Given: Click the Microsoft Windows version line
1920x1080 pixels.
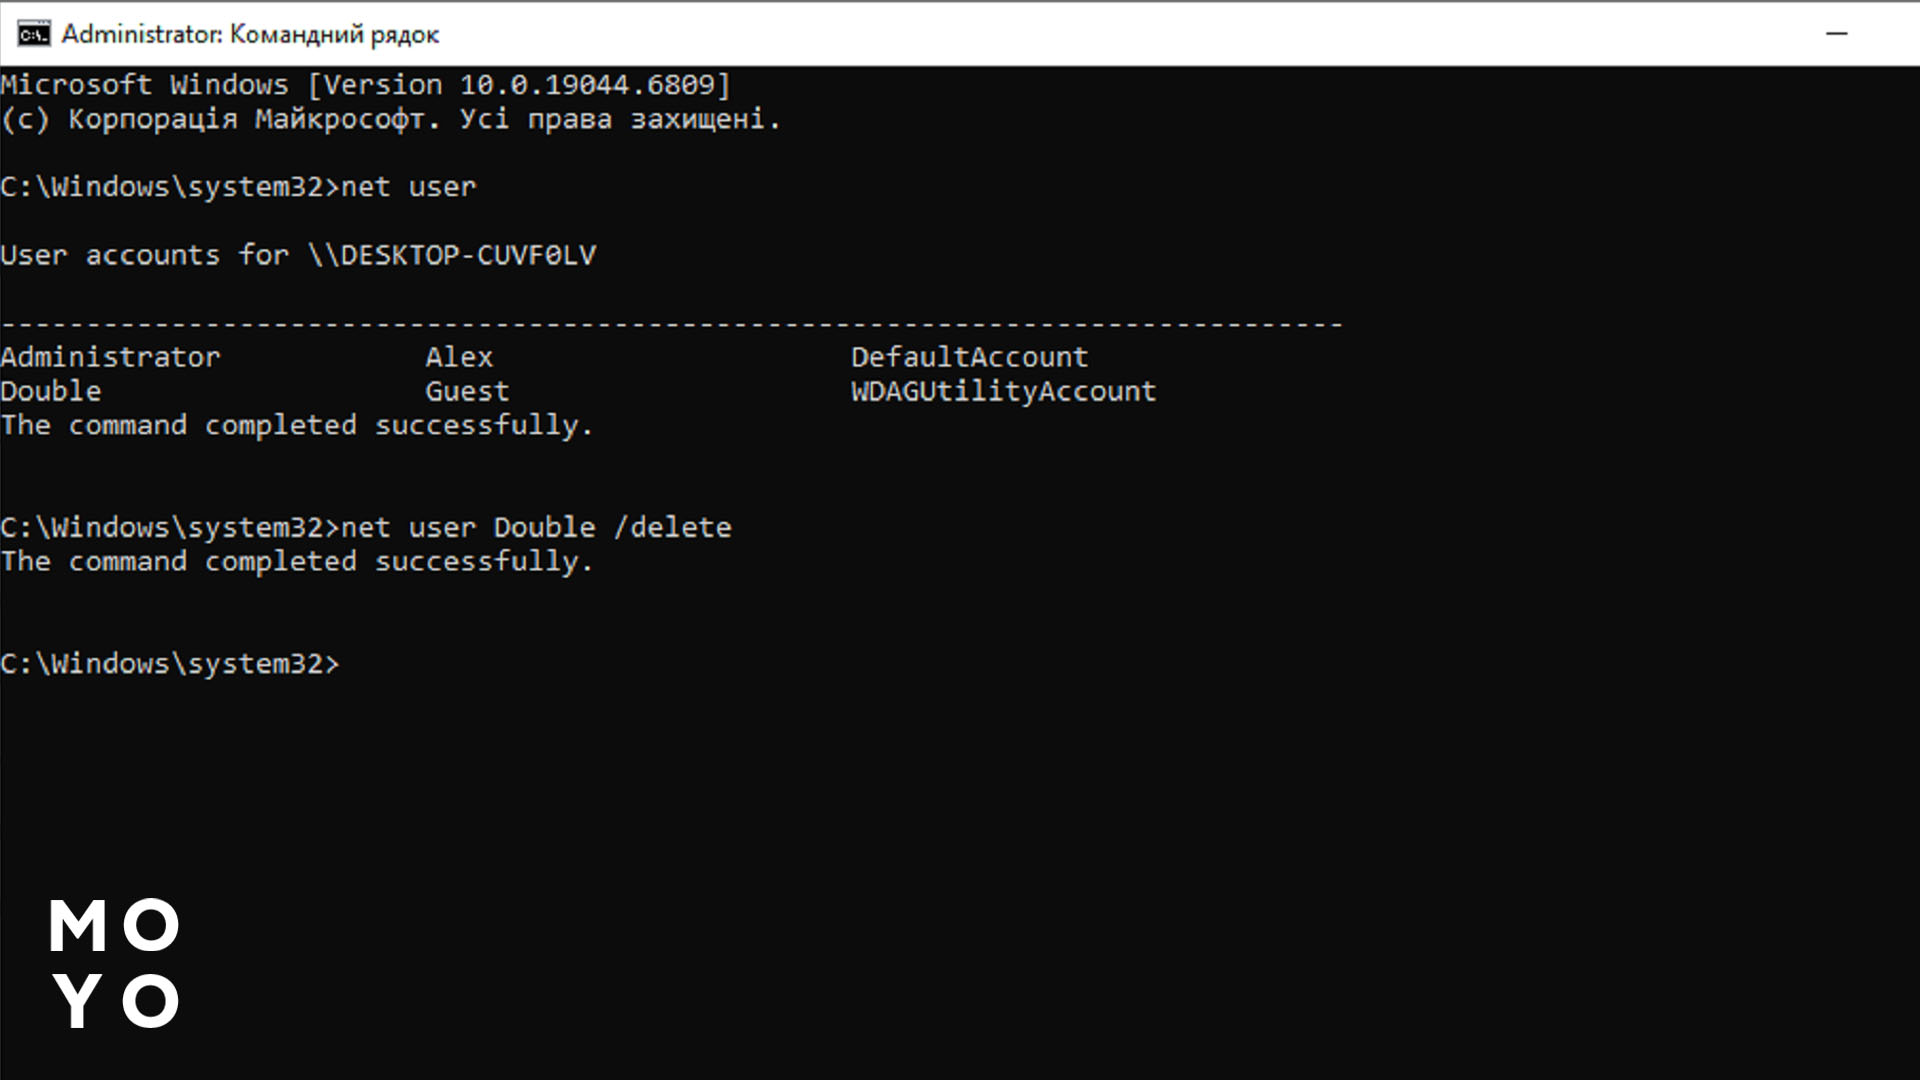Looking at the screenshot, I should pyautogui.click(x=365, y=85).
